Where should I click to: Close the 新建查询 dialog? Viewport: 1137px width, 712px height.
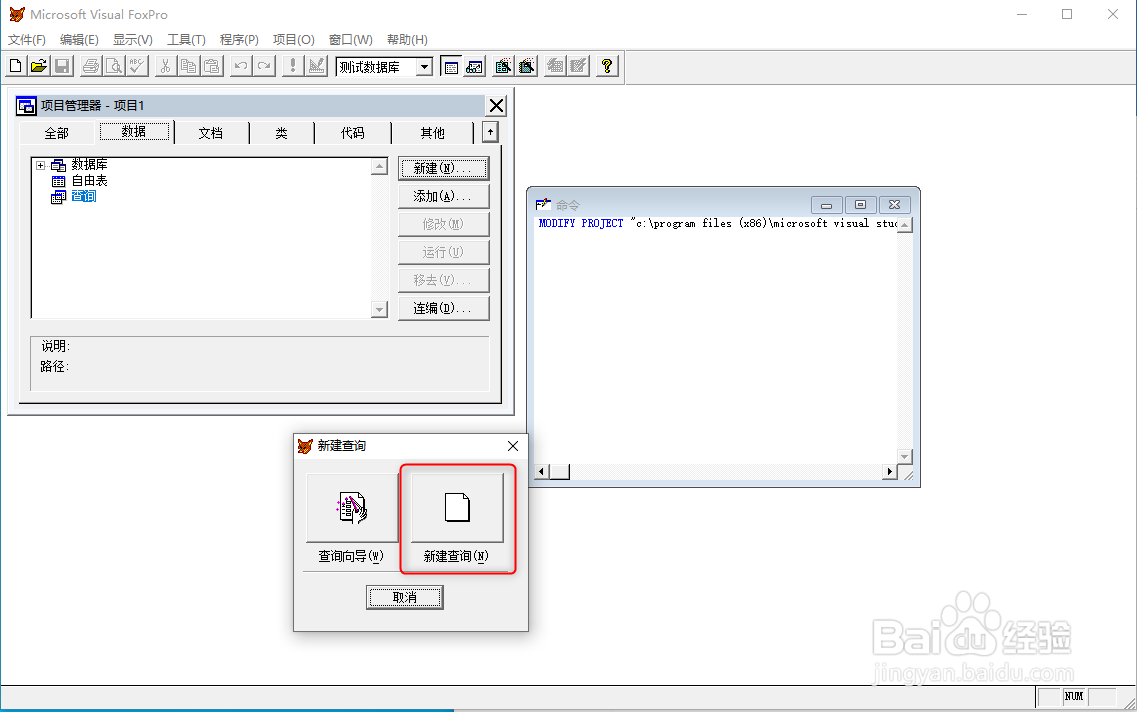[513, 446]
